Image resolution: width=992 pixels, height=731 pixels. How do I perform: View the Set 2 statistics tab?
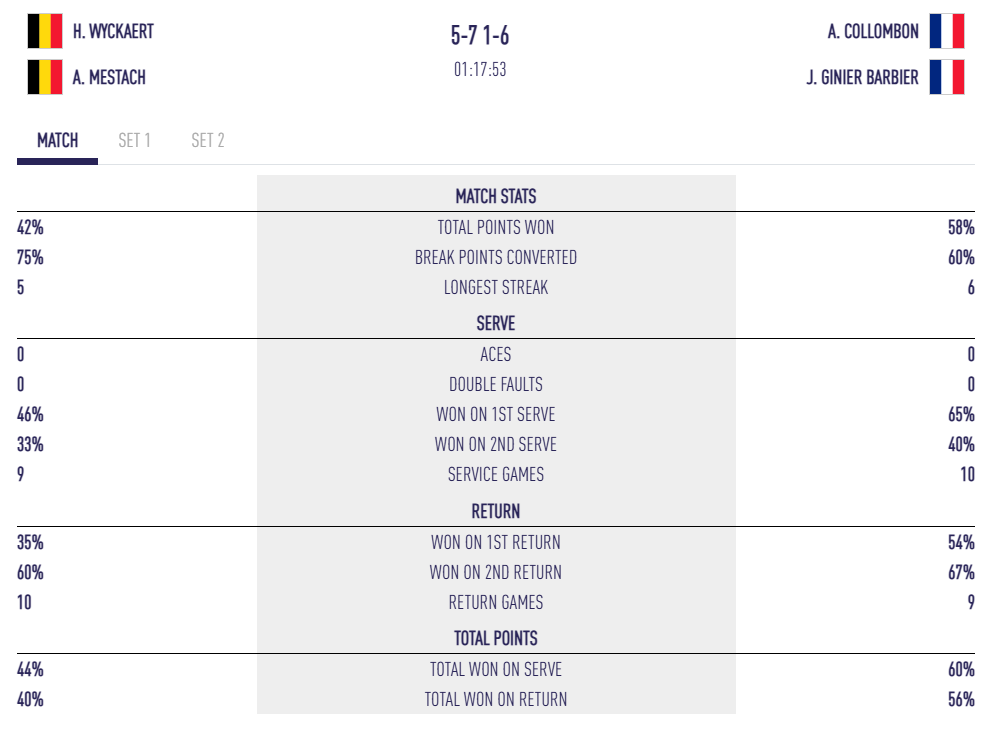tap(208, 140)
